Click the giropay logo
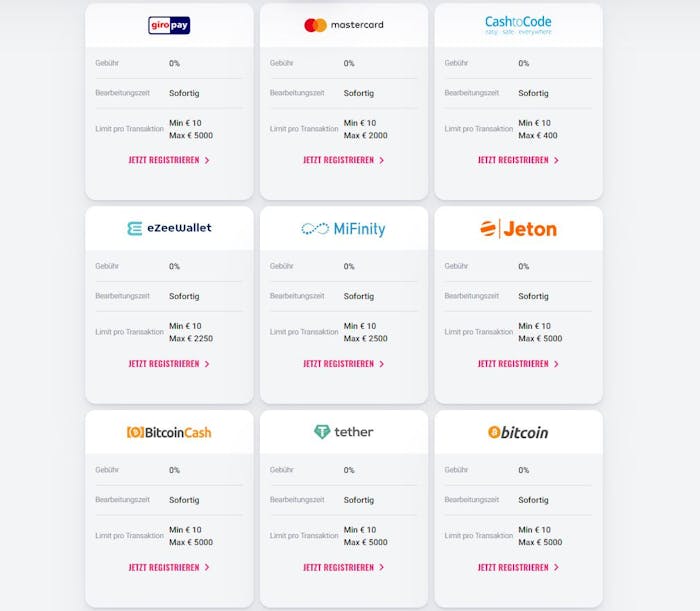The image size is (700, 611). coord(169,25)
